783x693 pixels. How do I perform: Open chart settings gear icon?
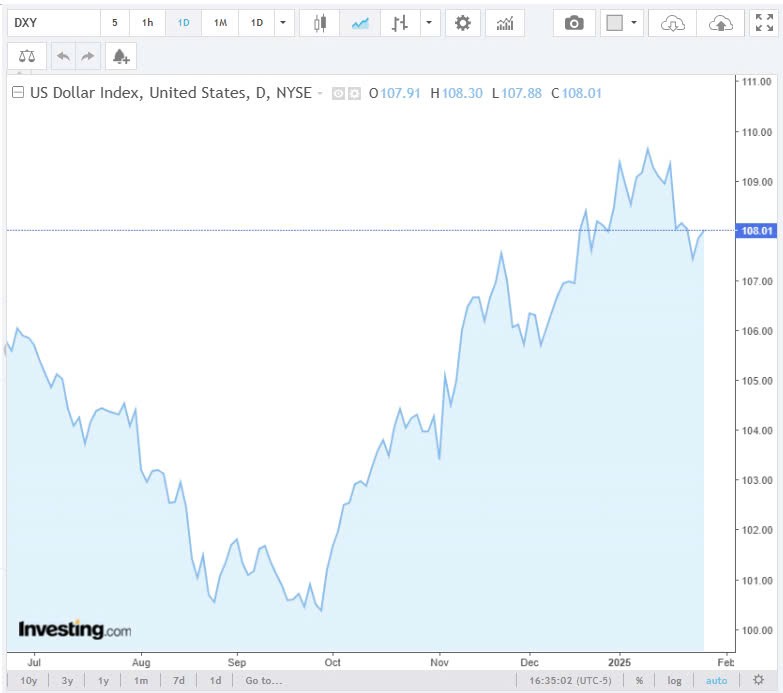463,23
